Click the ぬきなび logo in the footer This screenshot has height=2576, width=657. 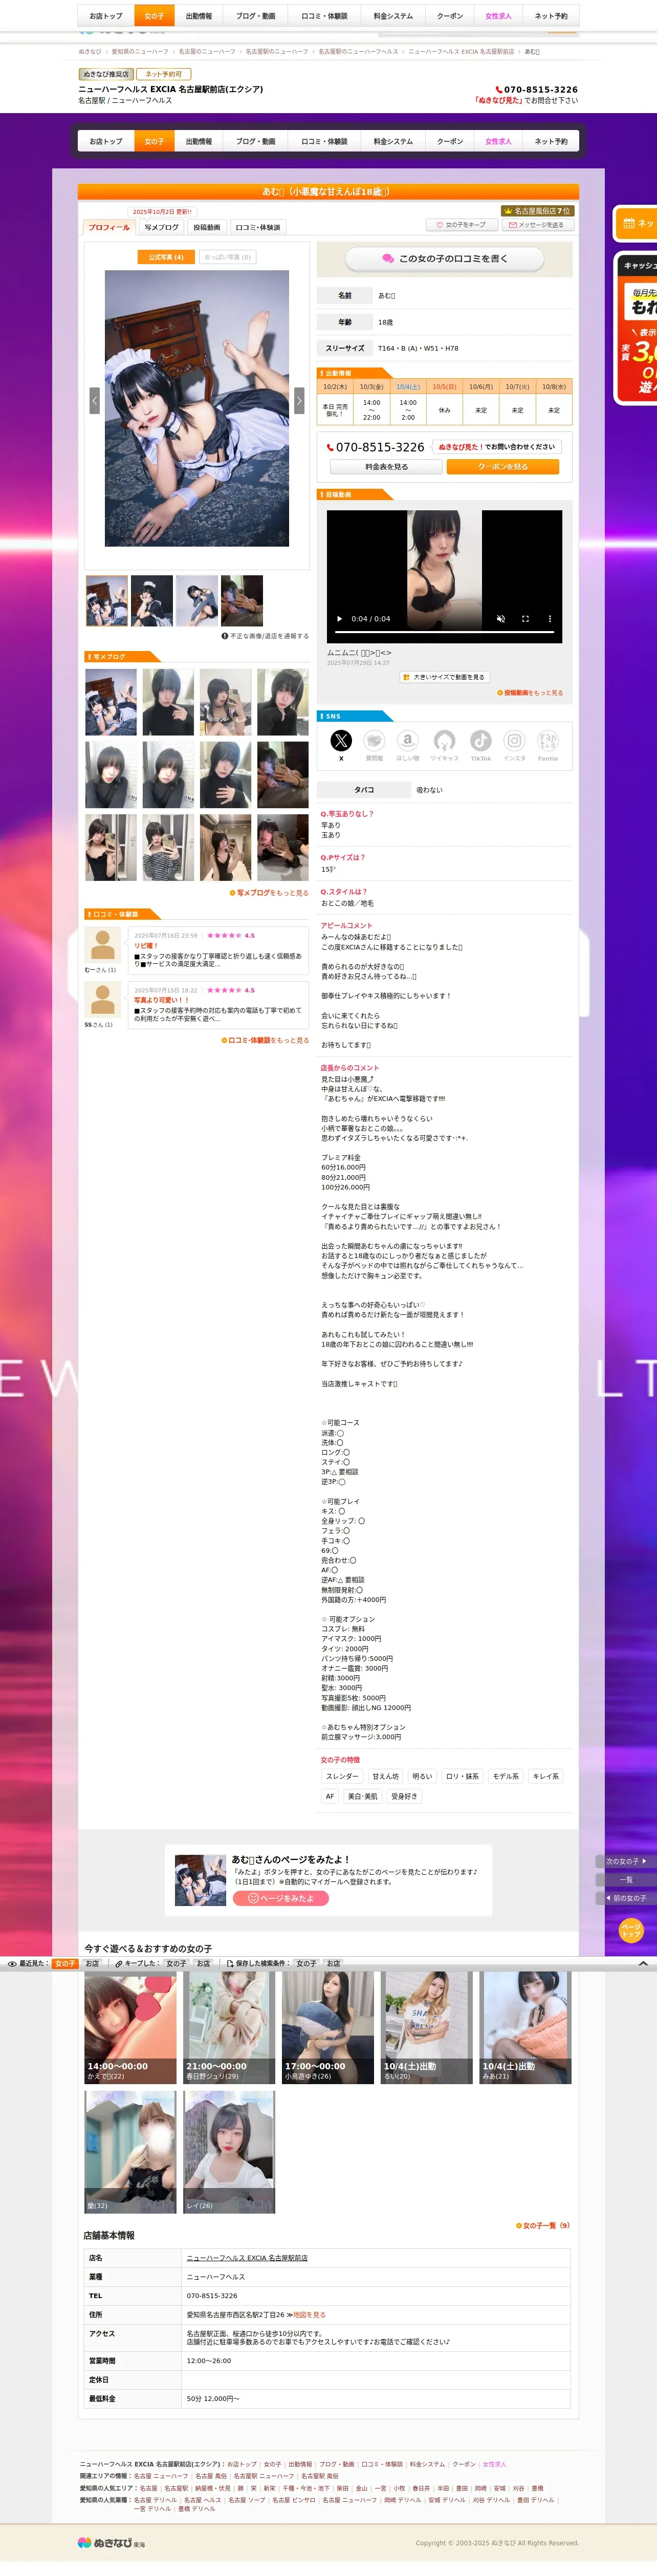111,2542
